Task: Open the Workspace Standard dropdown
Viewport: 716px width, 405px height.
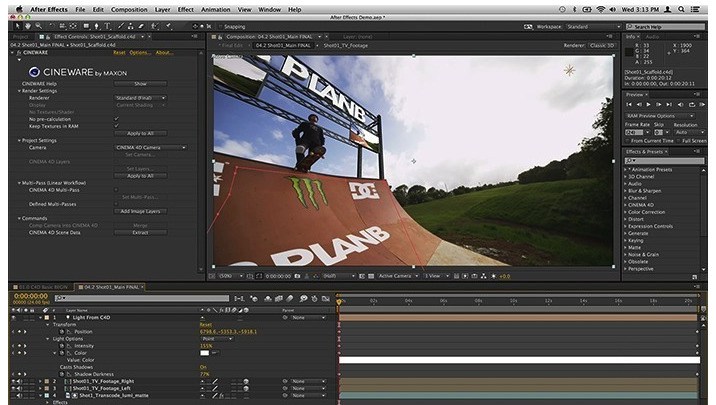Action: 594,26
